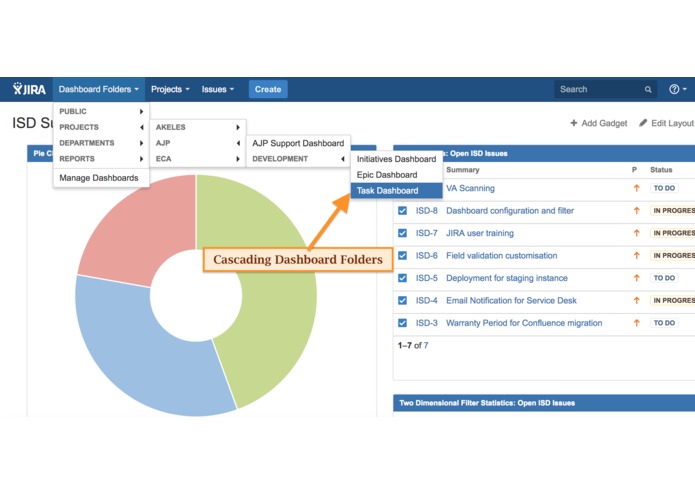This screenshot has height=494, width=695.
Task: Click the Status column header
Action: [661, 170]
